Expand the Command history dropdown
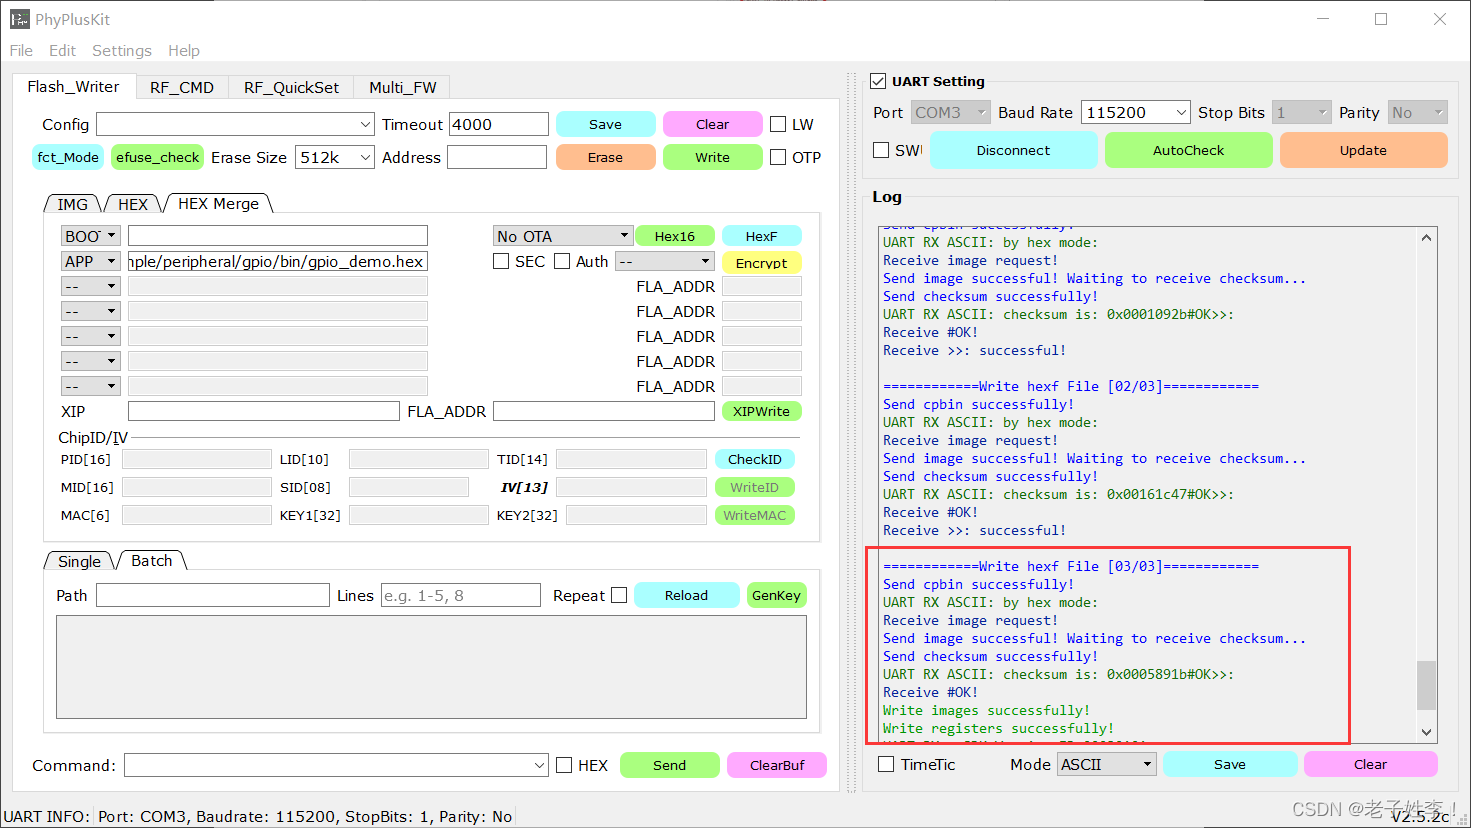 (x=336, y=765)
